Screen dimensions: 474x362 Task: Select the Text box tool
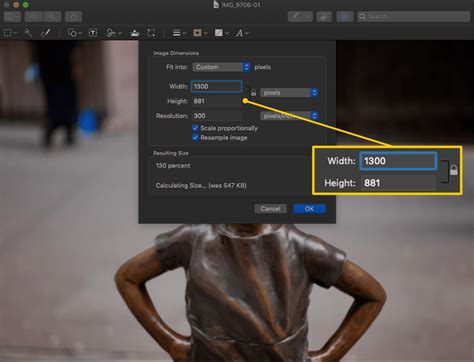(93, 33)
